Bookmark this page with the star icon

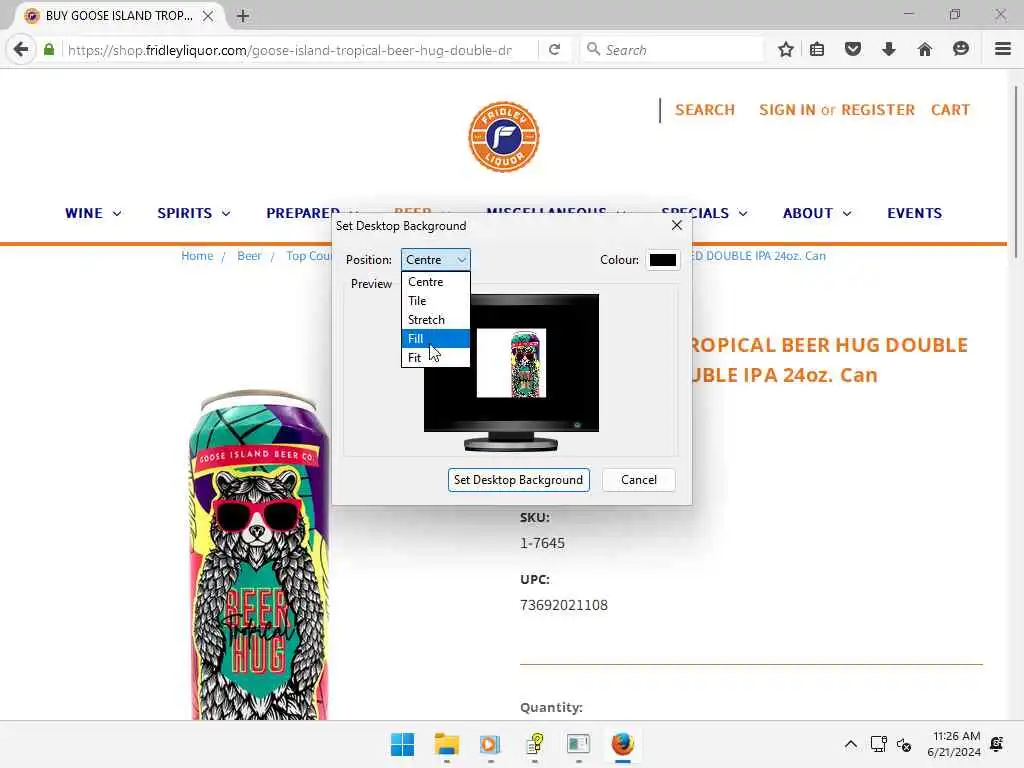786,49
